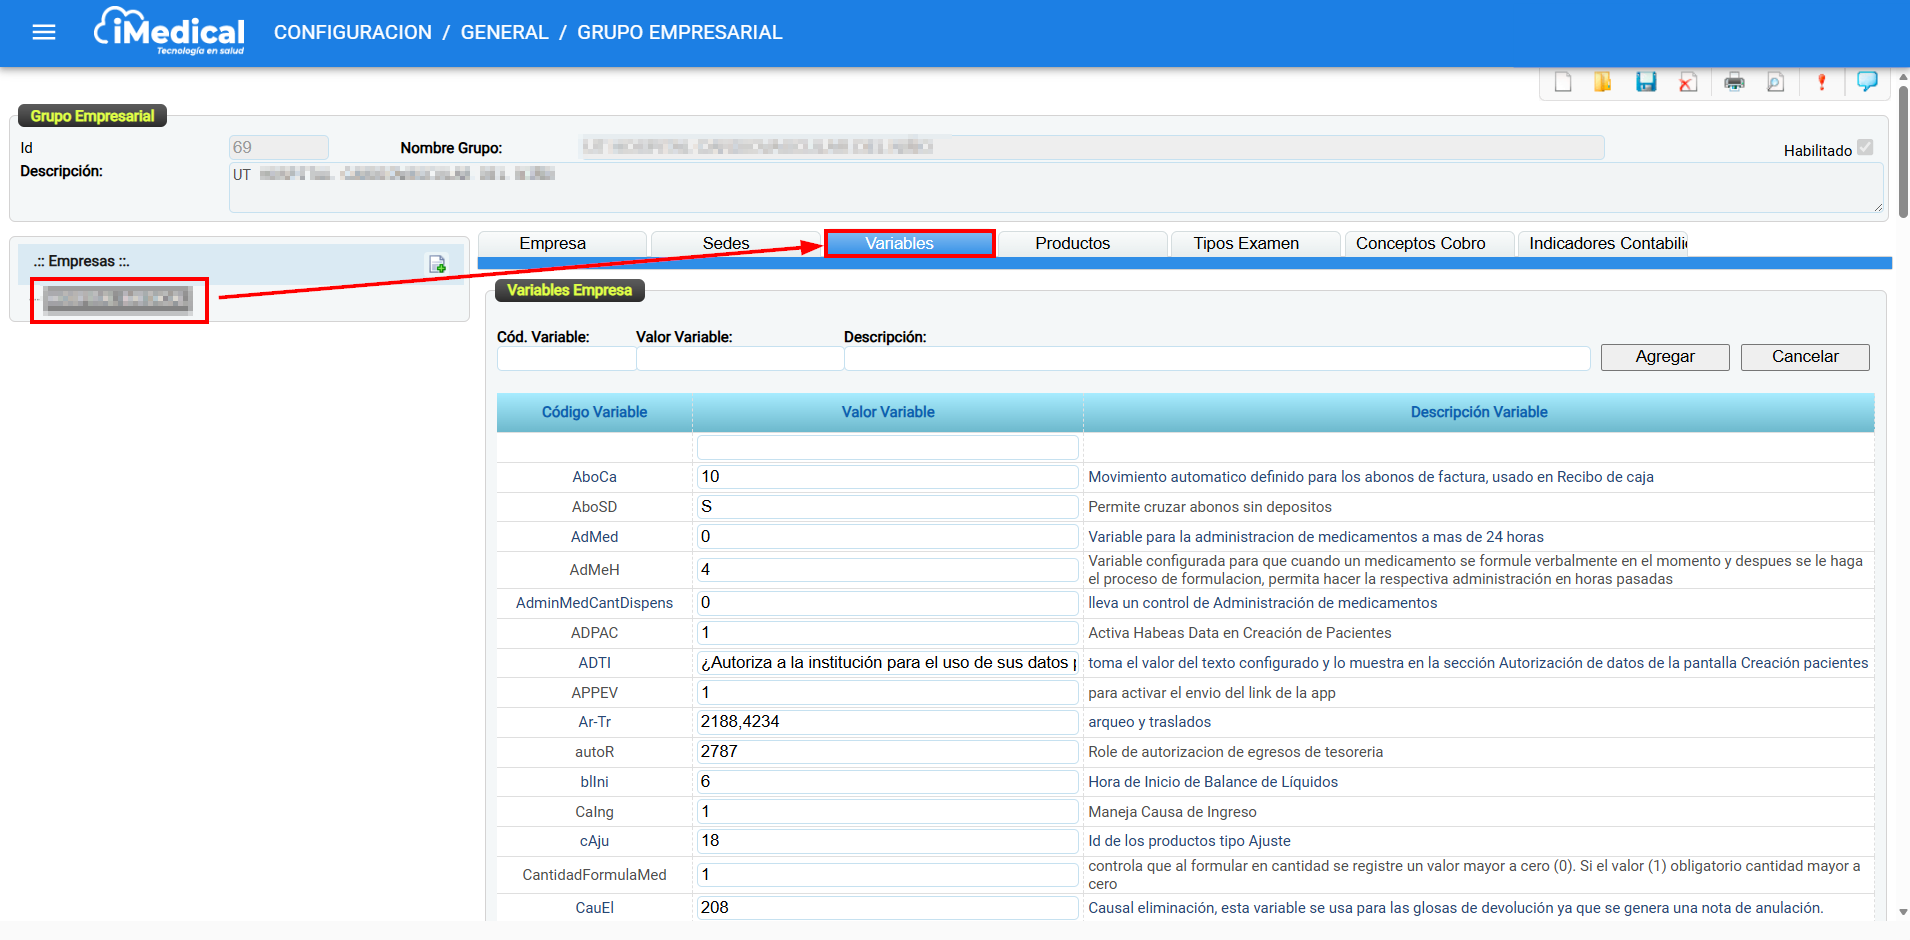The image size is (1910, 940).
Task: Click add company icon in Empresas panel
Action: tap(437, 264)
